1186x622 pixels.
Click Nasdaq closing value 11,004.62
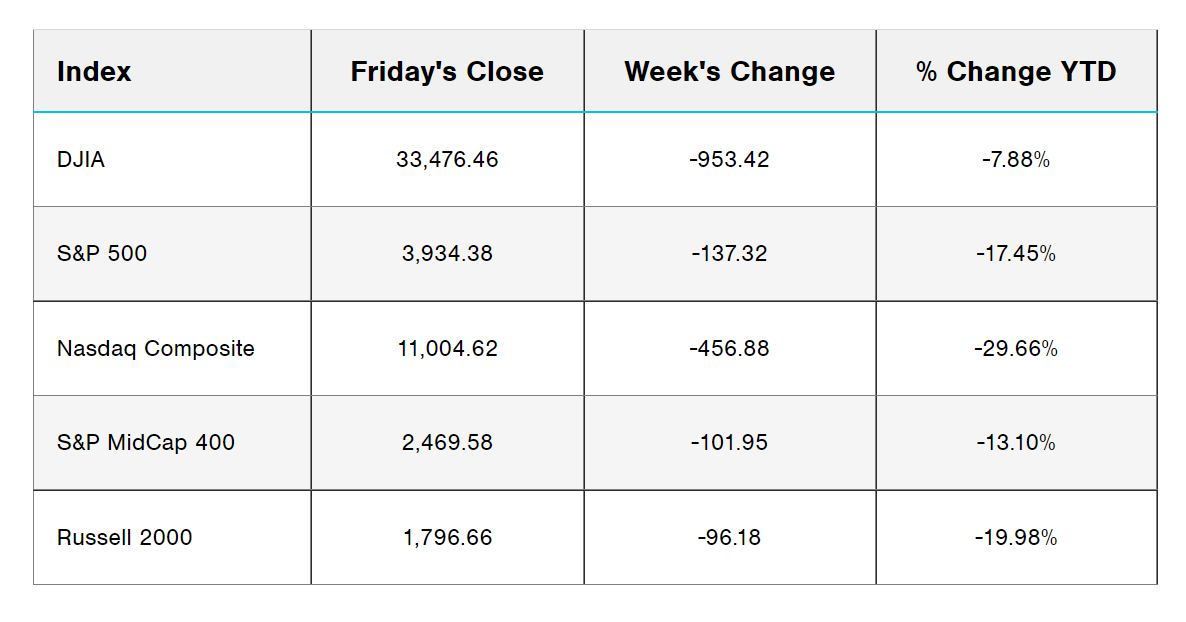[447, 349]
